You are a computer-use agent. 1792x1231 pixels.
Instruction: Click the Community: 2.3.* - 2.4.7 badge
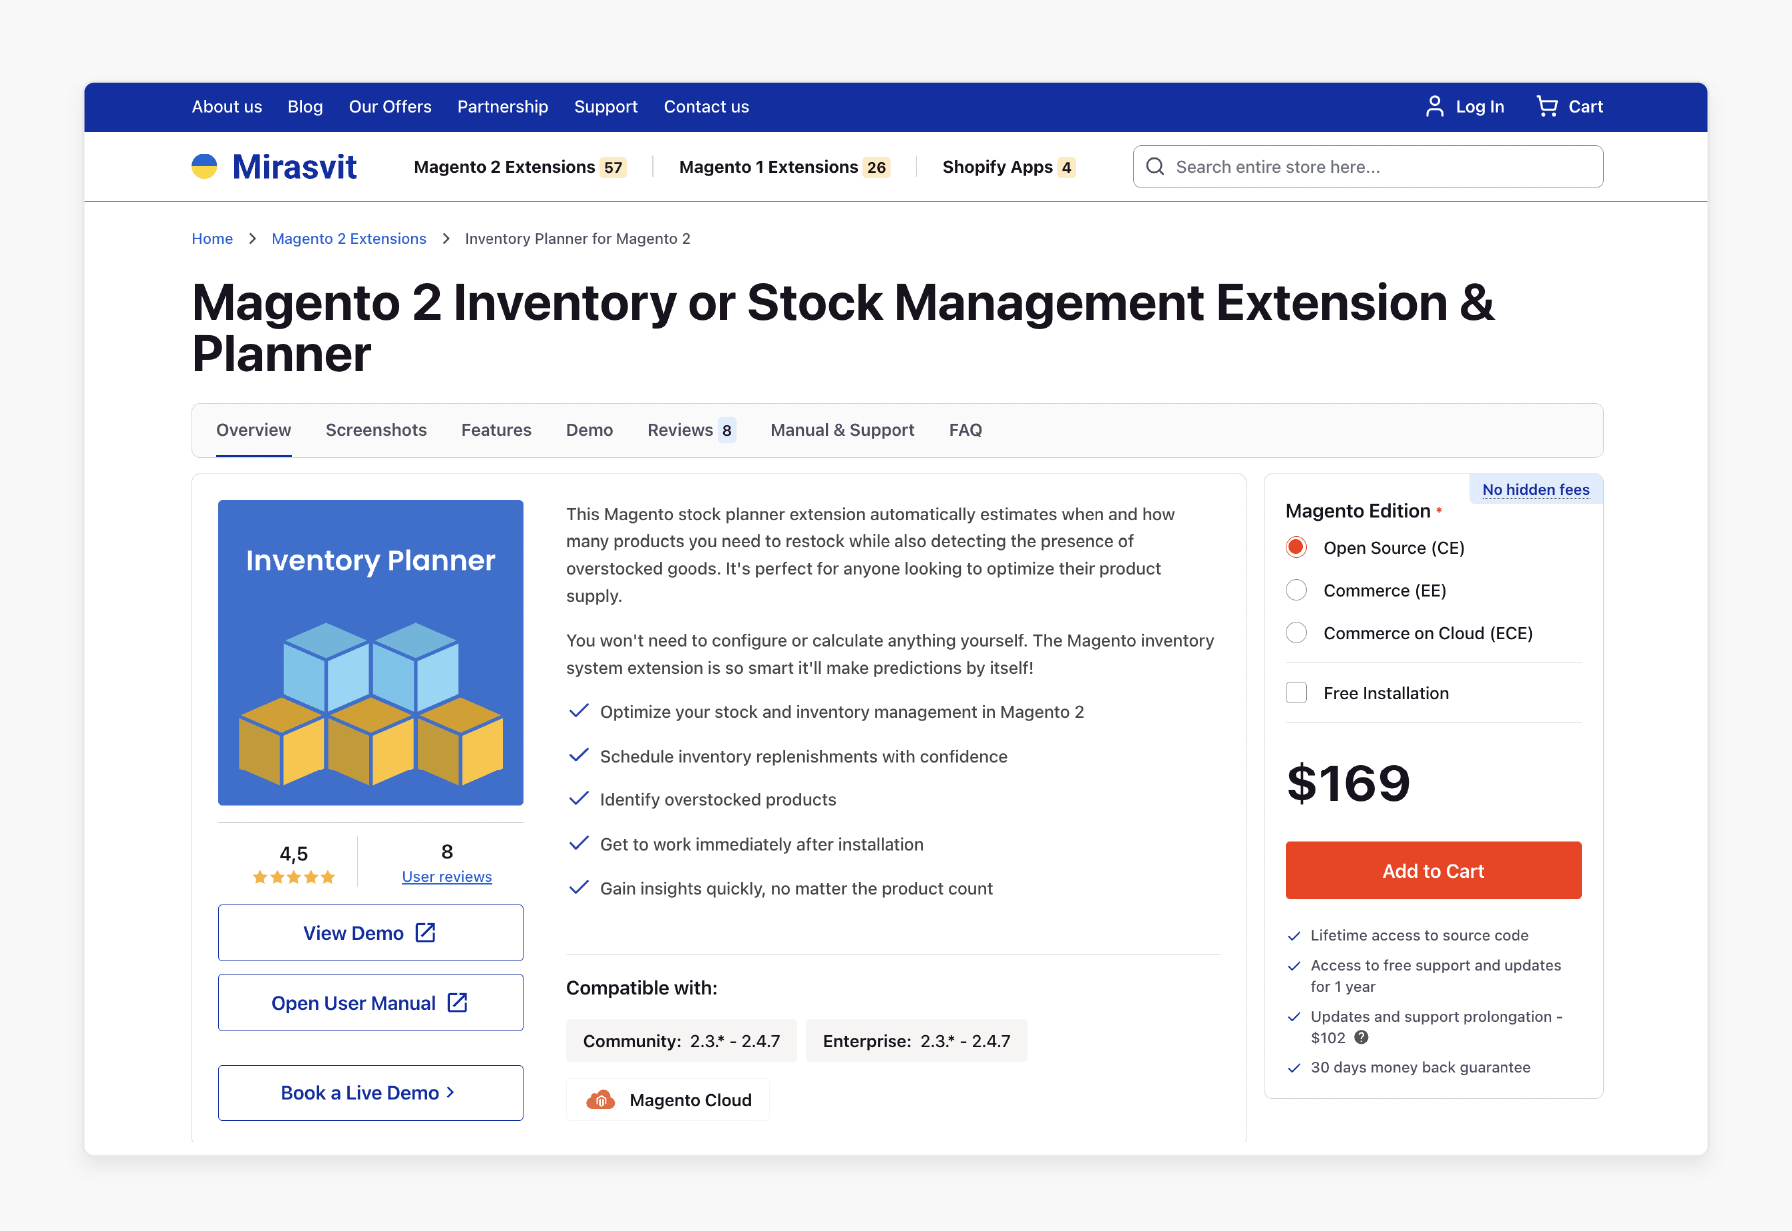click(681, 1041)
